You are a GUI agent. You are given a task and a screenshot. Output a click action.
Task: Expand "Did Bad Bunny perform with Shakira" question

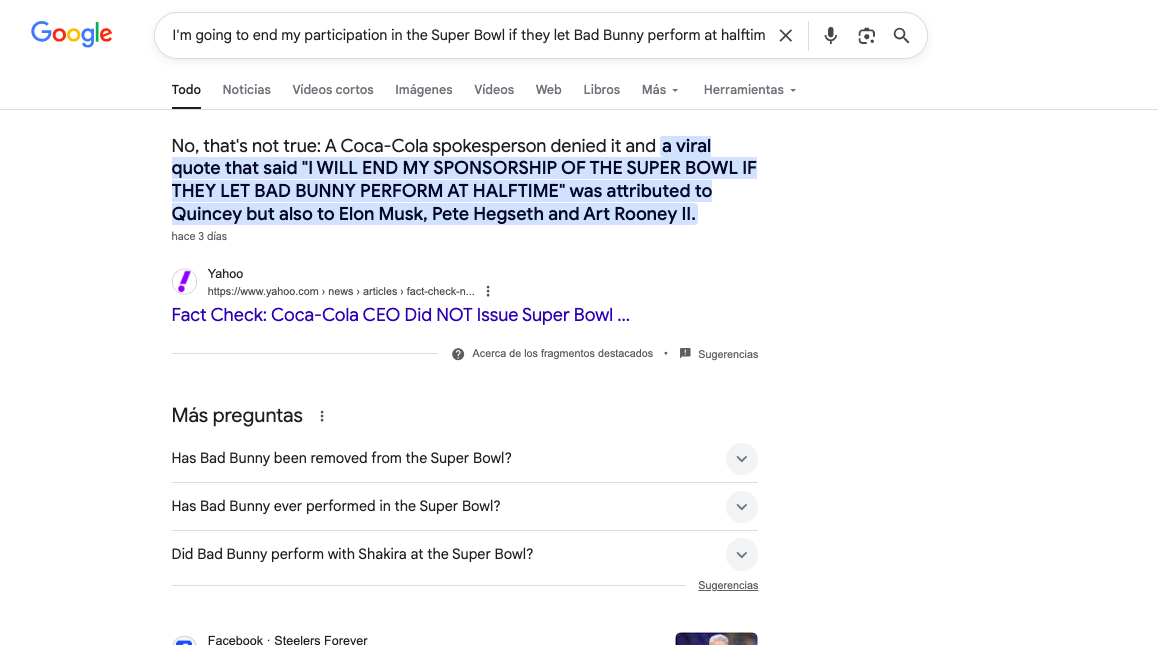(x=741, y=554)
